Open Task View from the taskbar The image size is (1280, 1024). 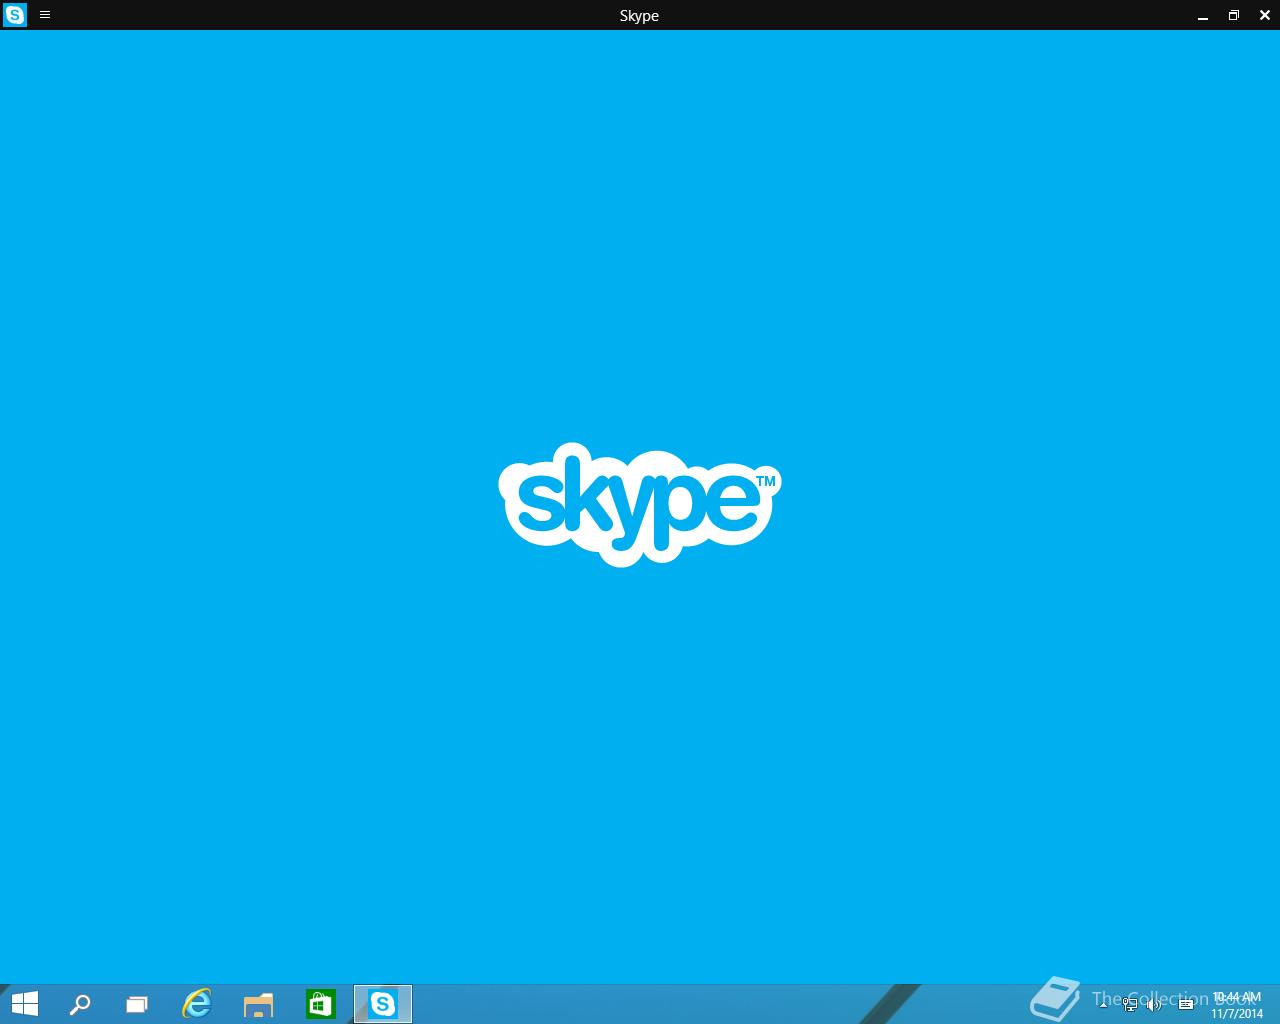[137, 1004]
